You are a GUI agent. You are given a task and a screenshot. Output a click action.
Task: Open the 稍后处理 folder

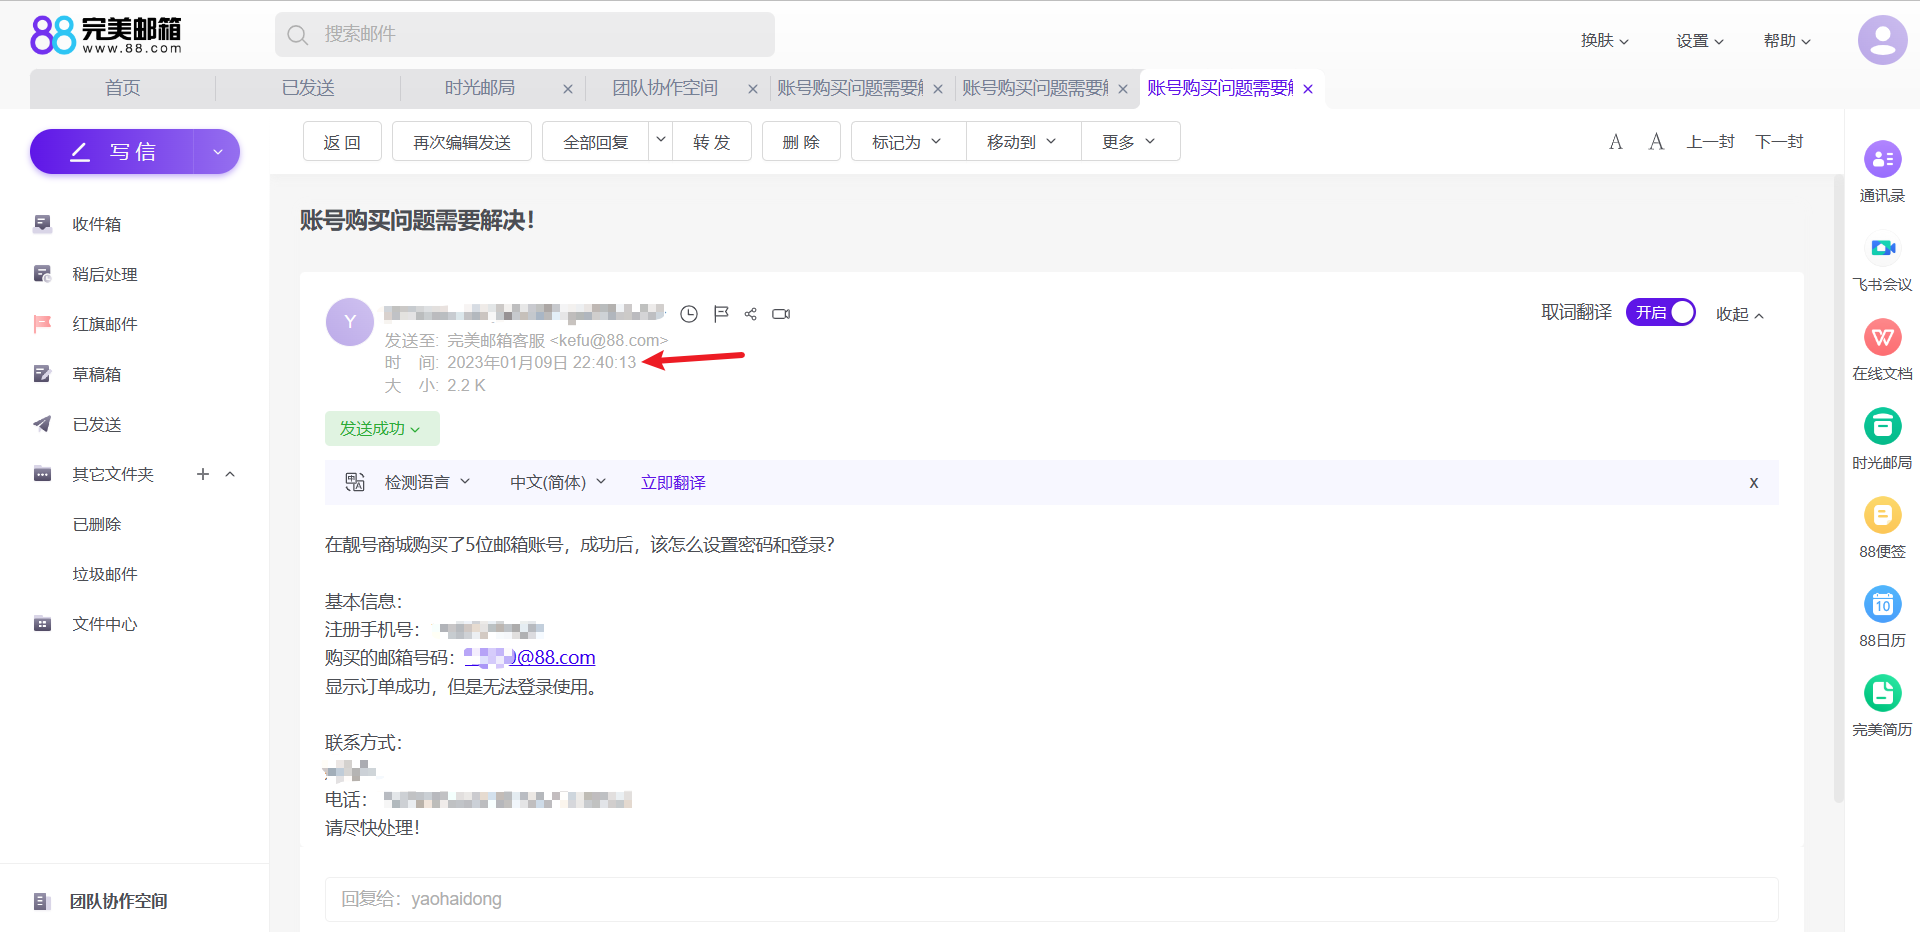point(104,274)
